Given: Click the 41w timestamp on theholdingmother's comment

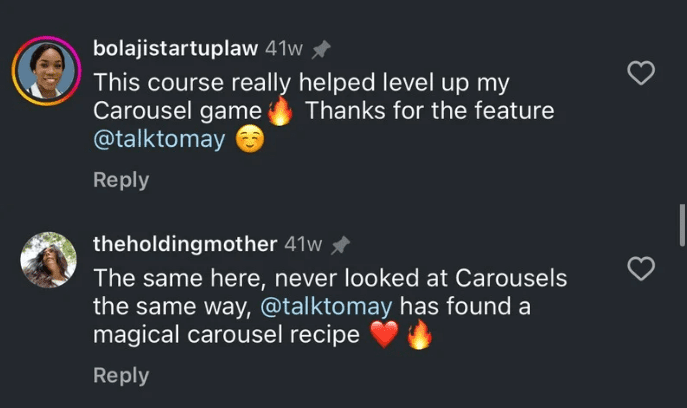Looking at the screenshot, I should pos(303,245).
